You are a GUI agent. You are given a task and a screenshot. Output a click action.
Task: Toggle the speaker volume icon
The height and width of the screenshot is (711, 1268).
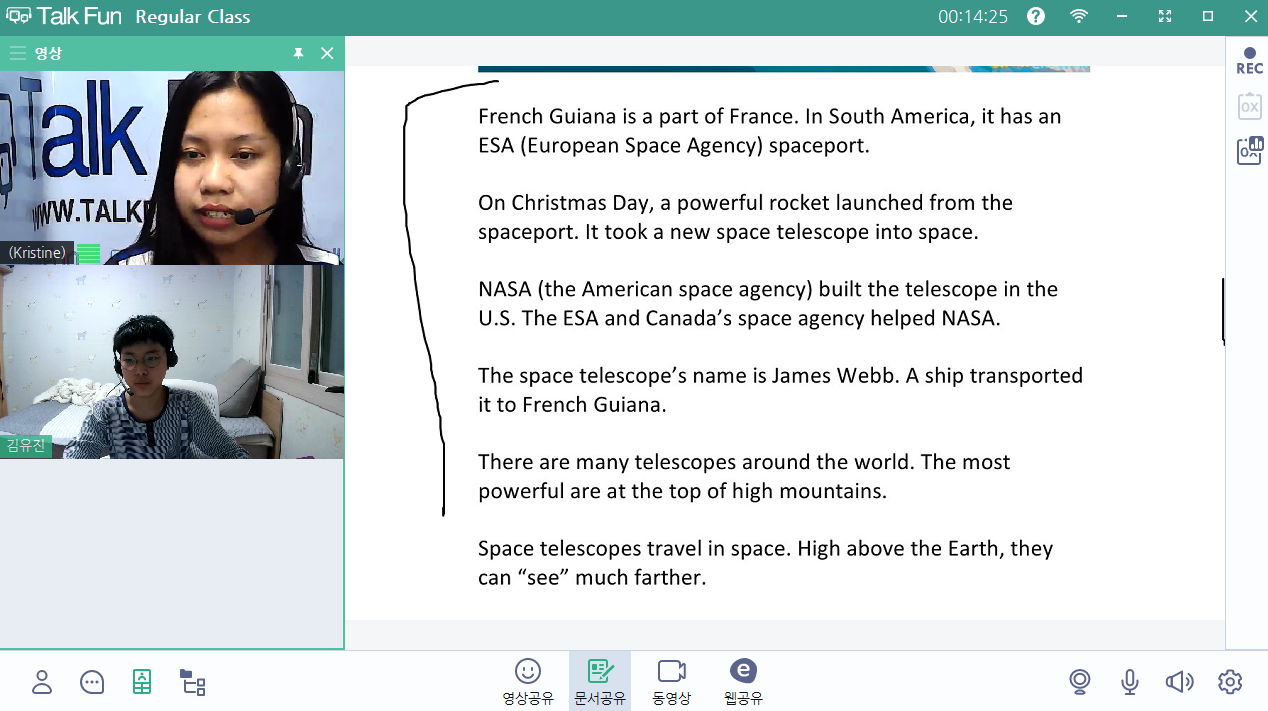coord(1179,682)
